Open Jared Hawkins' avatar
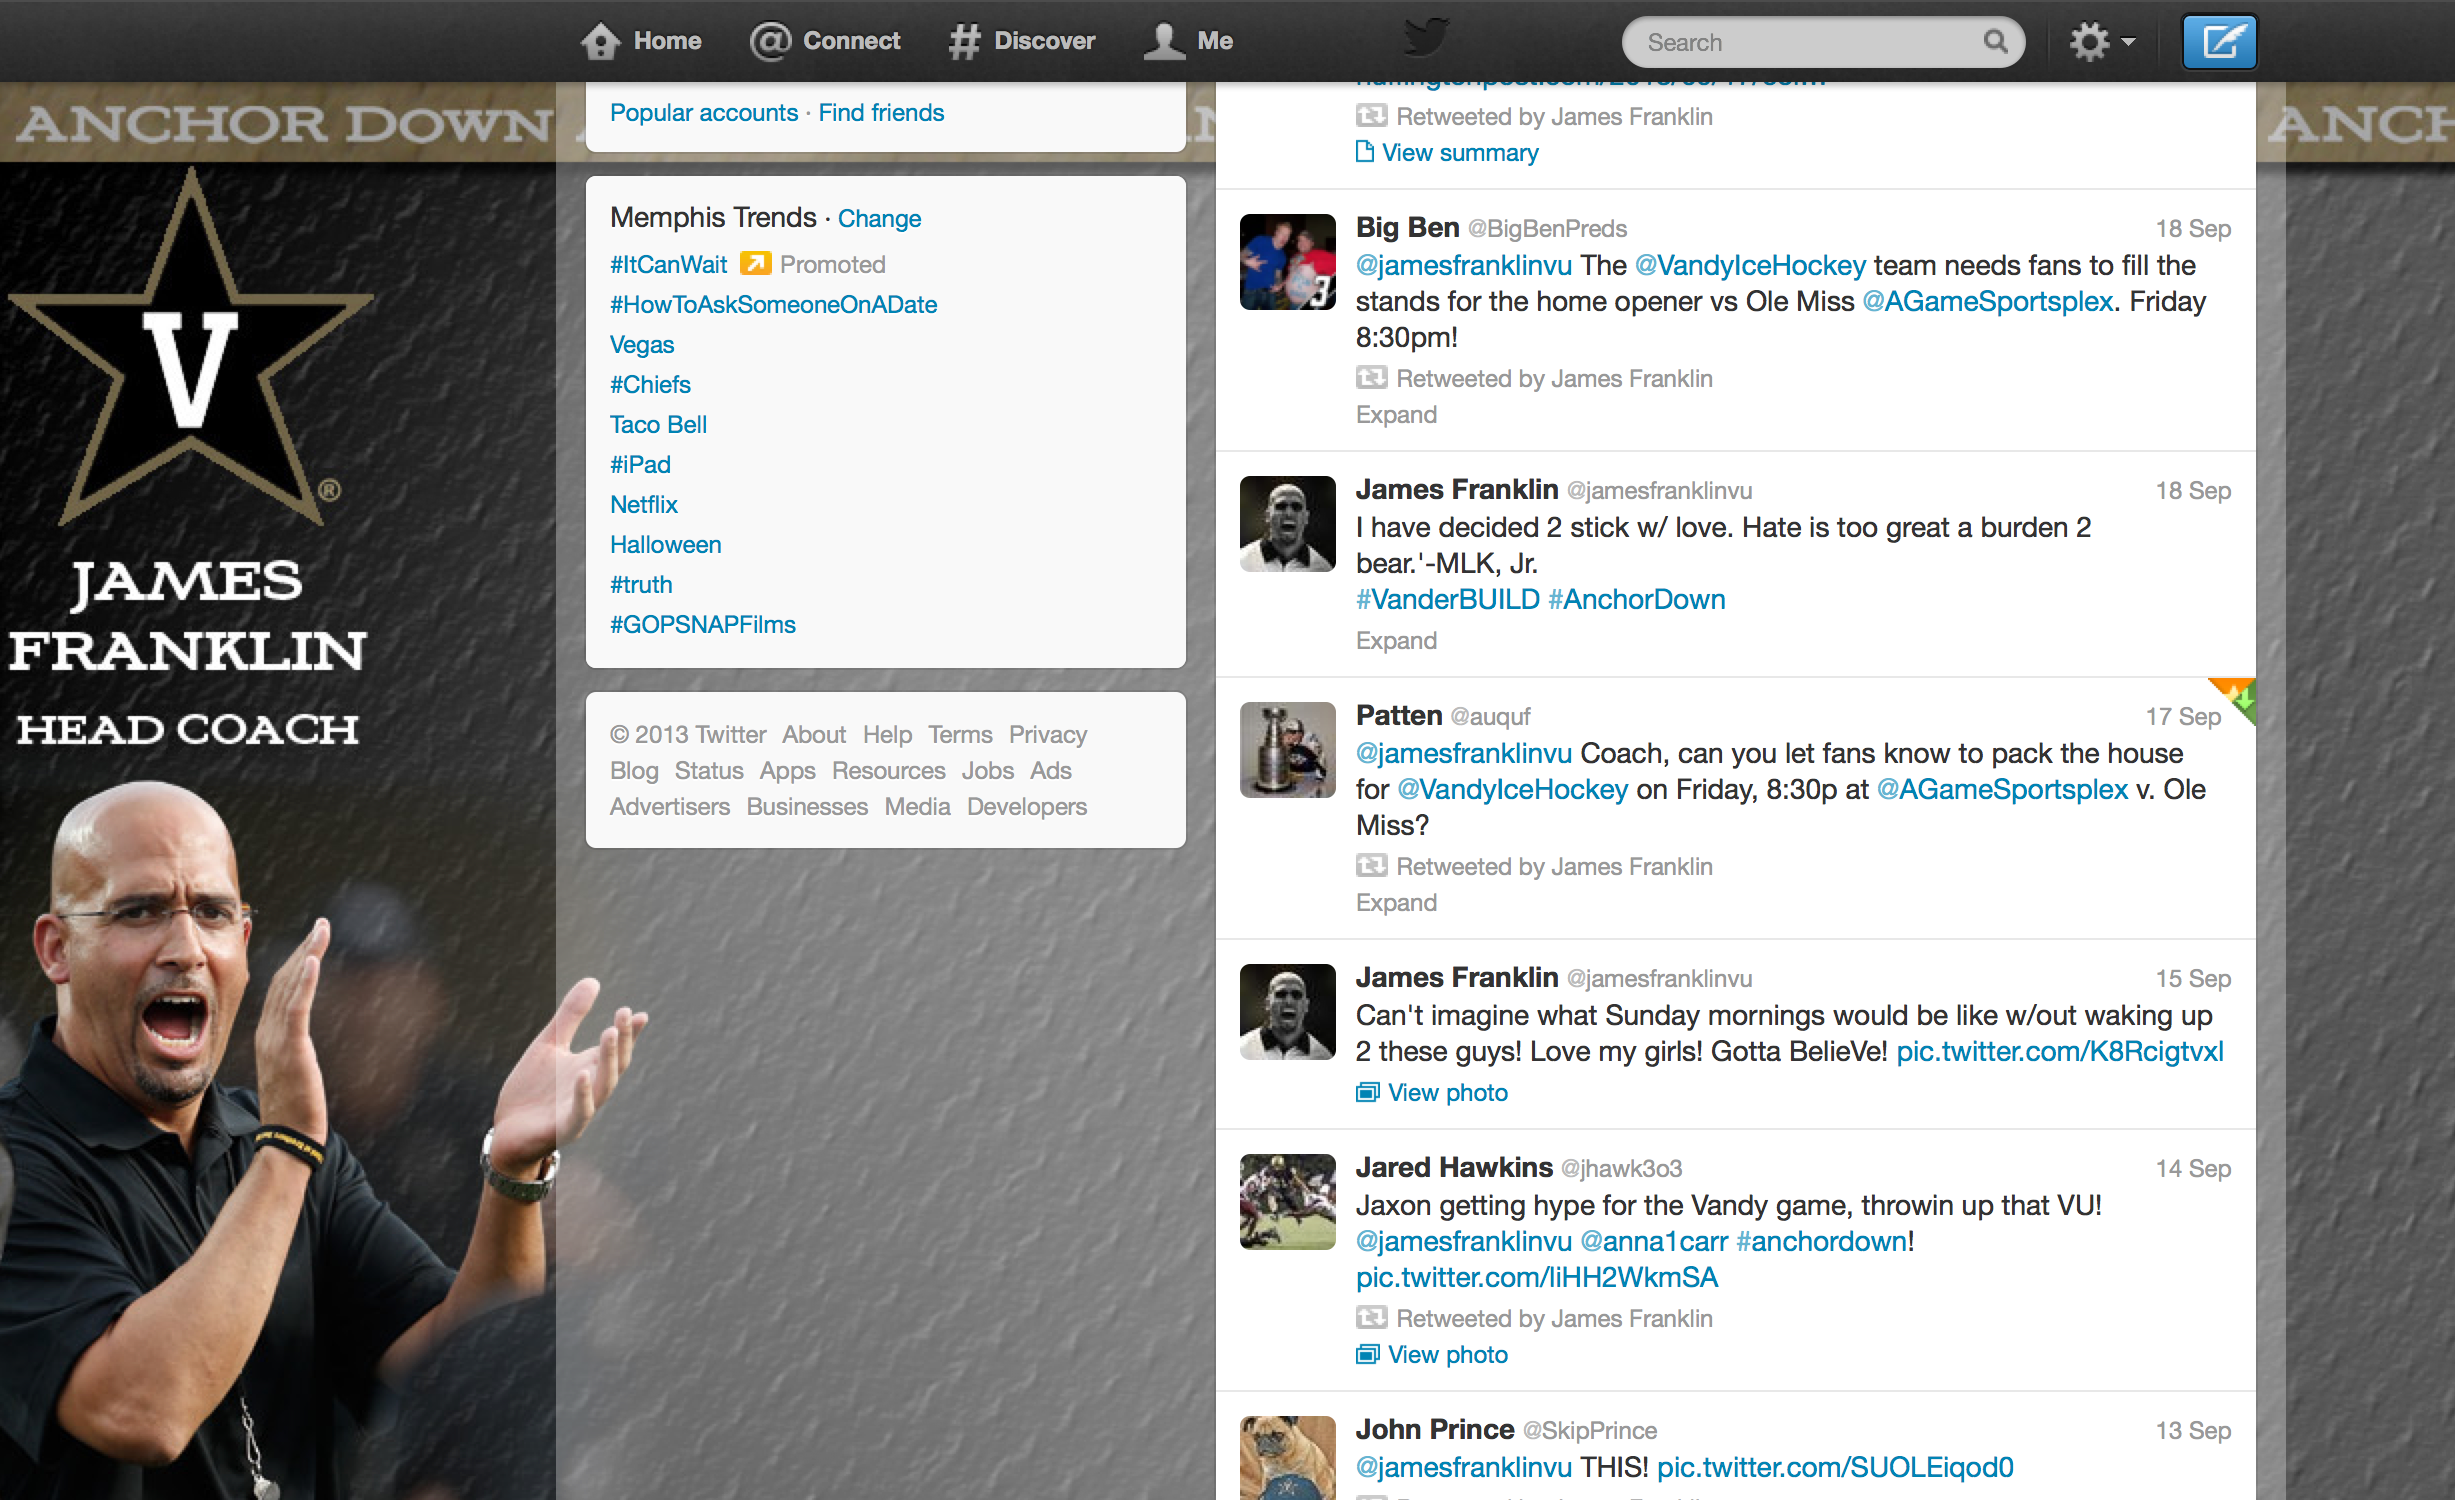This screenshot has width=2455, height=1500. tap(1288, 1202)
